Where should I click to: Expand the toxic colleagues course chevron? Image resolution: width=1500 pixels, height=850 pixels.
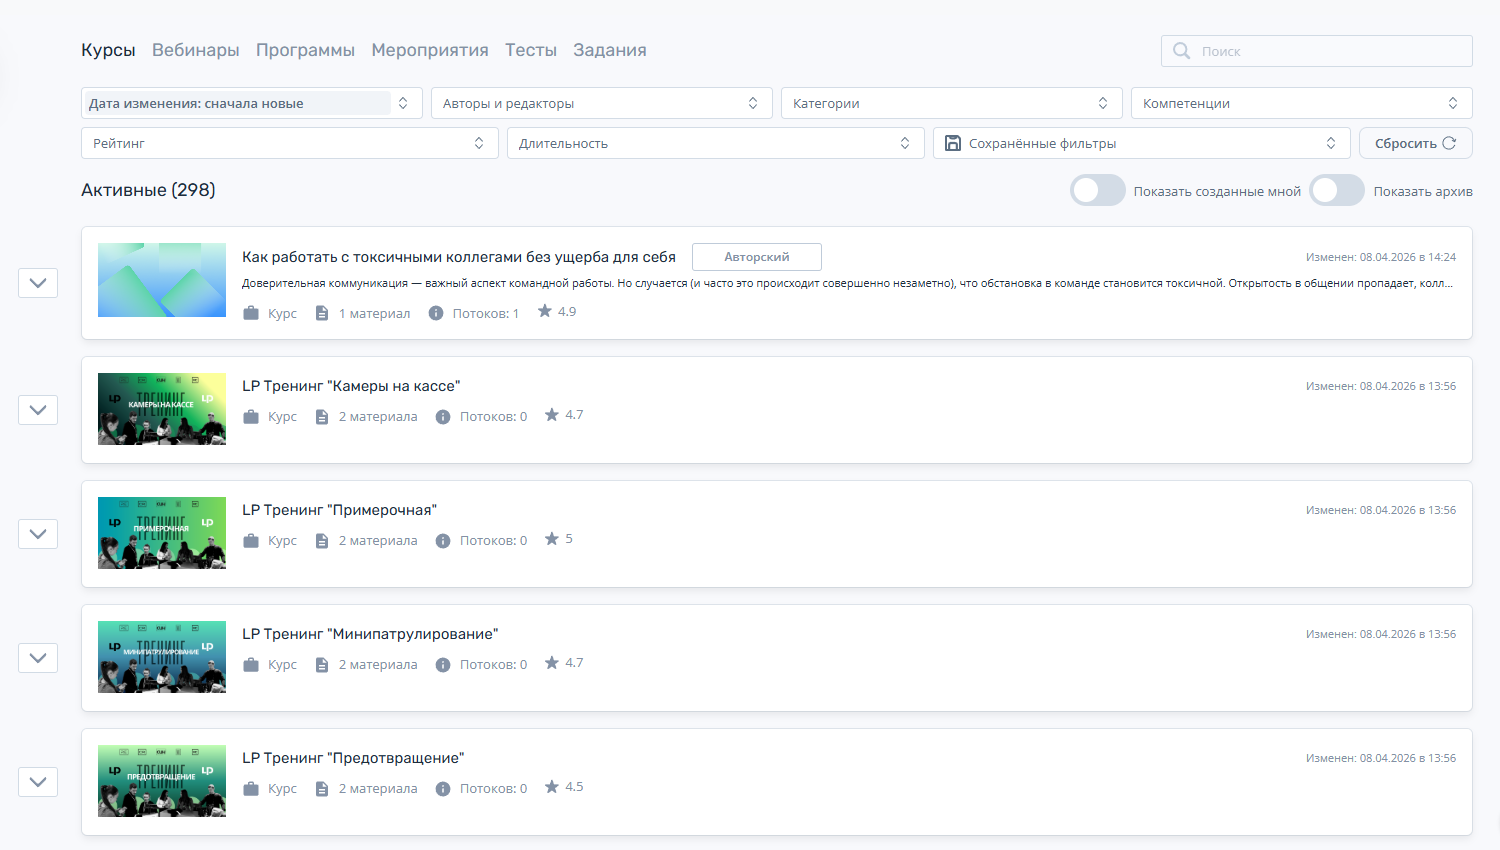(x=38, y=283)
